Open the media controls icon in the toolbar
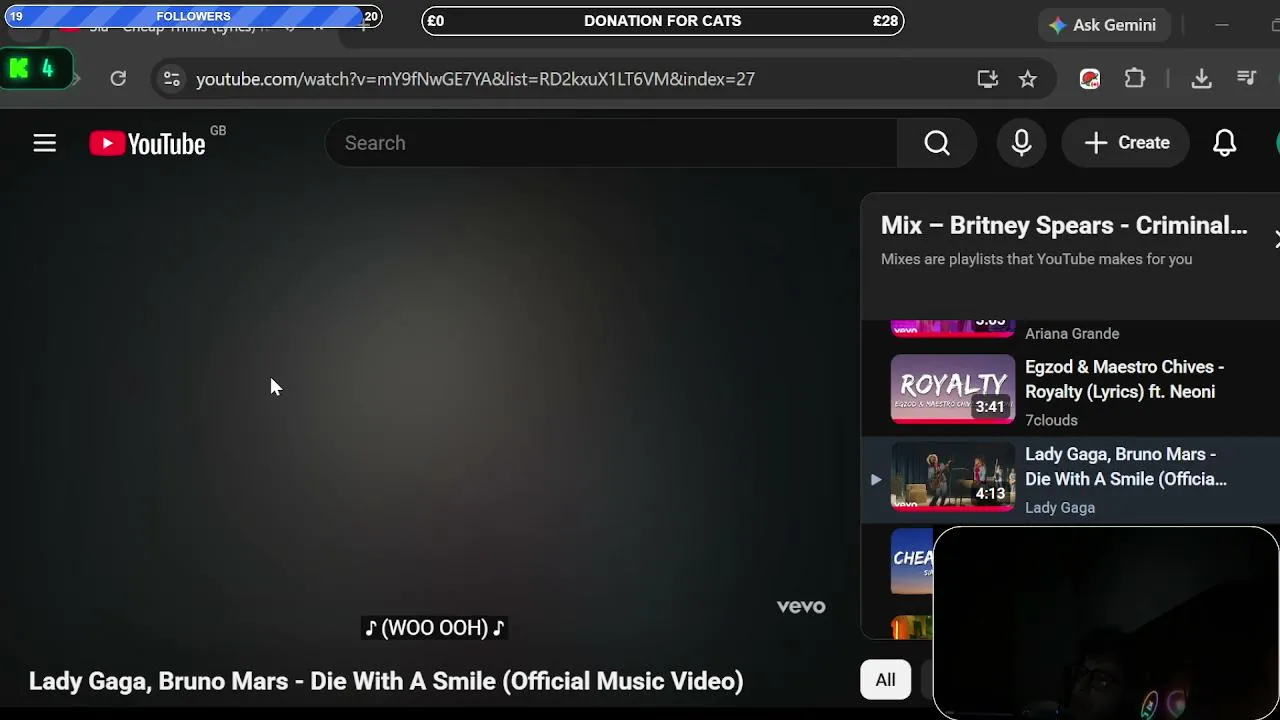This screenshot has height=720, width=1280. [1247, 79]
